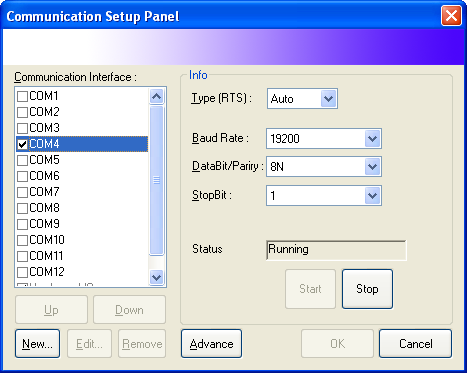This screenshot has height=373, width=467.
Task: Click the Status field showing Running
Action: [336, 250]
